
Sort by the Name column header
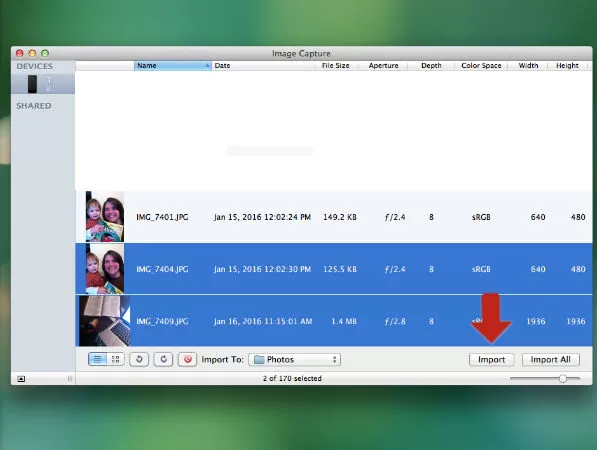172,66
